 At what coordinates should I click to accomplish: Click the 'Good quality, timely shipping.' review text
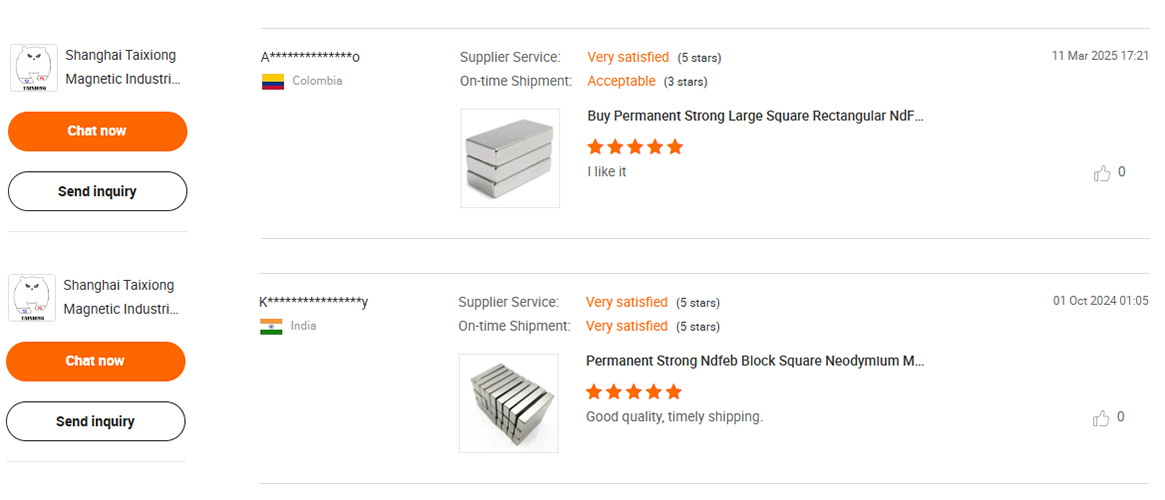tap(674, 417)
